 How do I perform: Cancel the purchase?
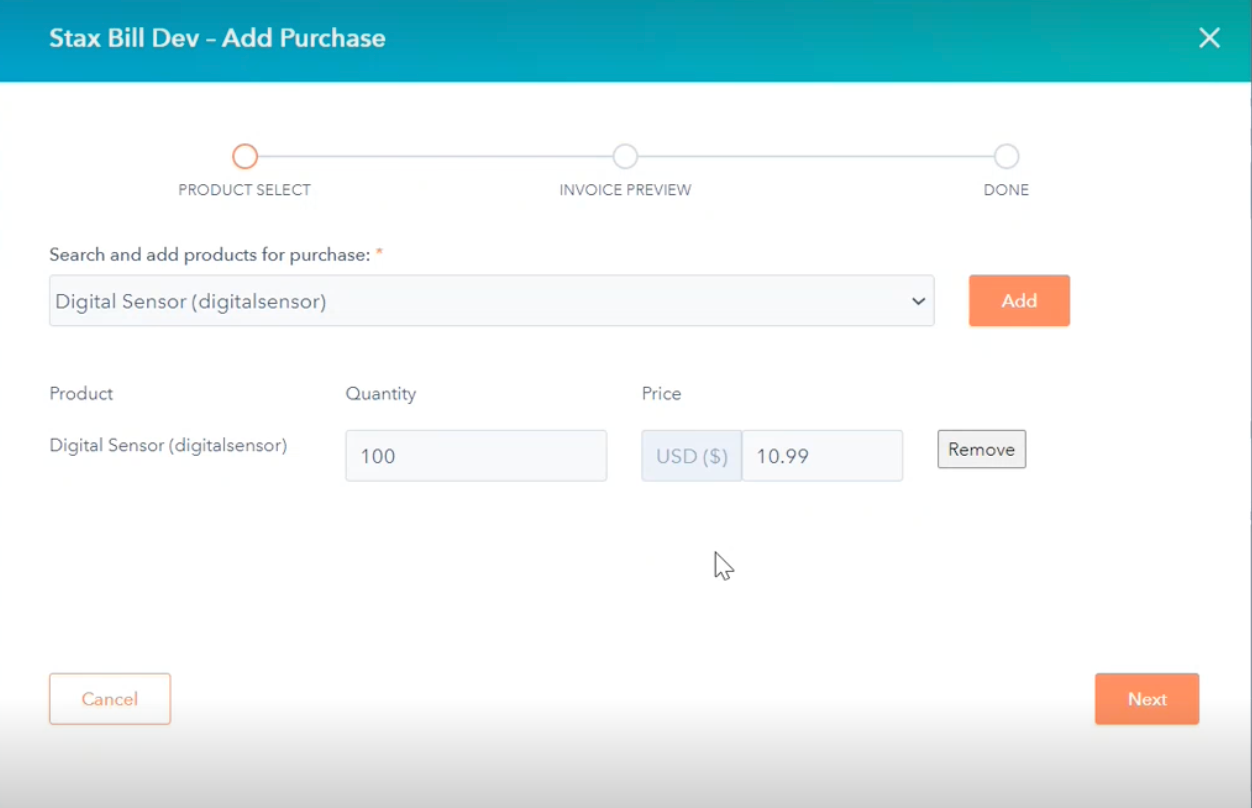tap(110, 699)
